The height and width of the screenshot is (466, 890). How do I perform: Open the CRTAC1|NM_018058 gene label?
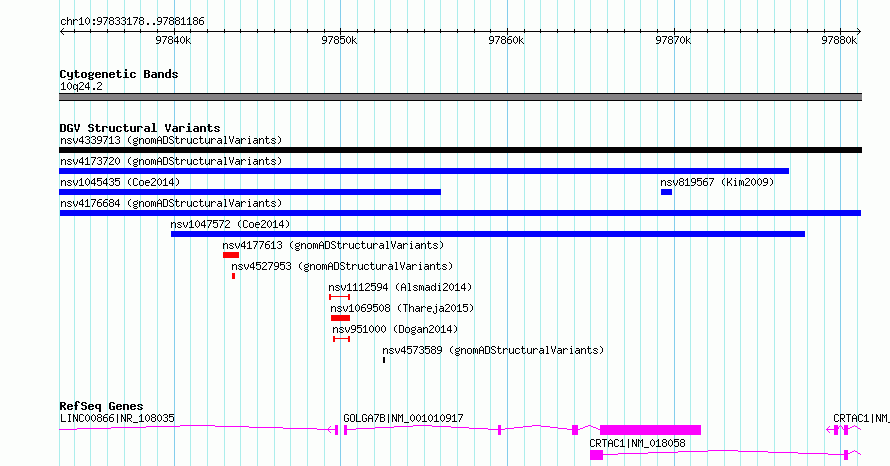pyautogui.click(x=637, y=443)
